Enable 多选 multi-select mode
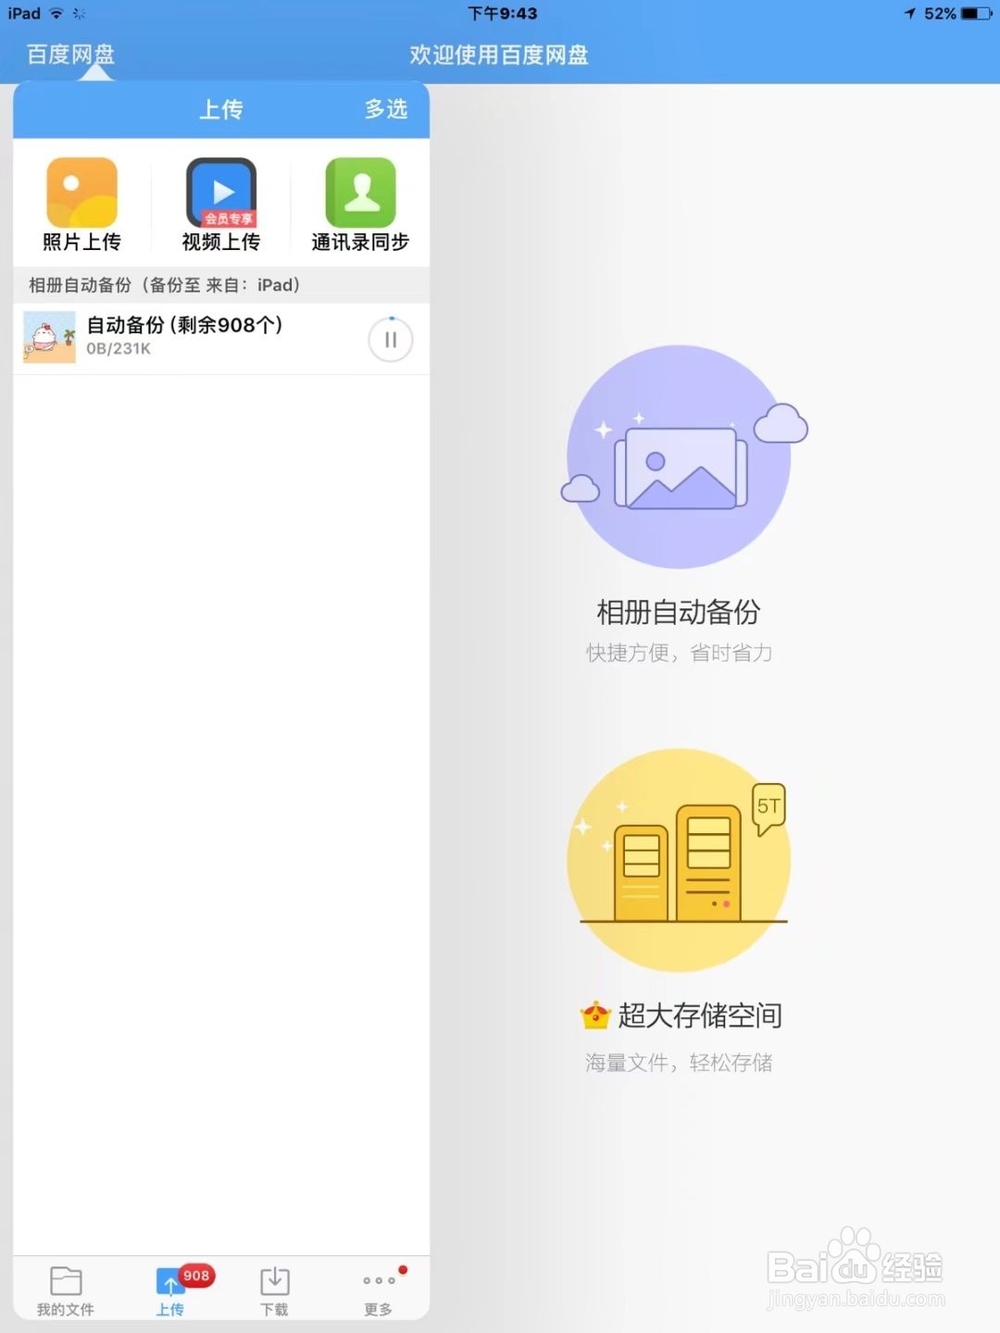The image size is (1000, 1333). (x=386, y=110)
